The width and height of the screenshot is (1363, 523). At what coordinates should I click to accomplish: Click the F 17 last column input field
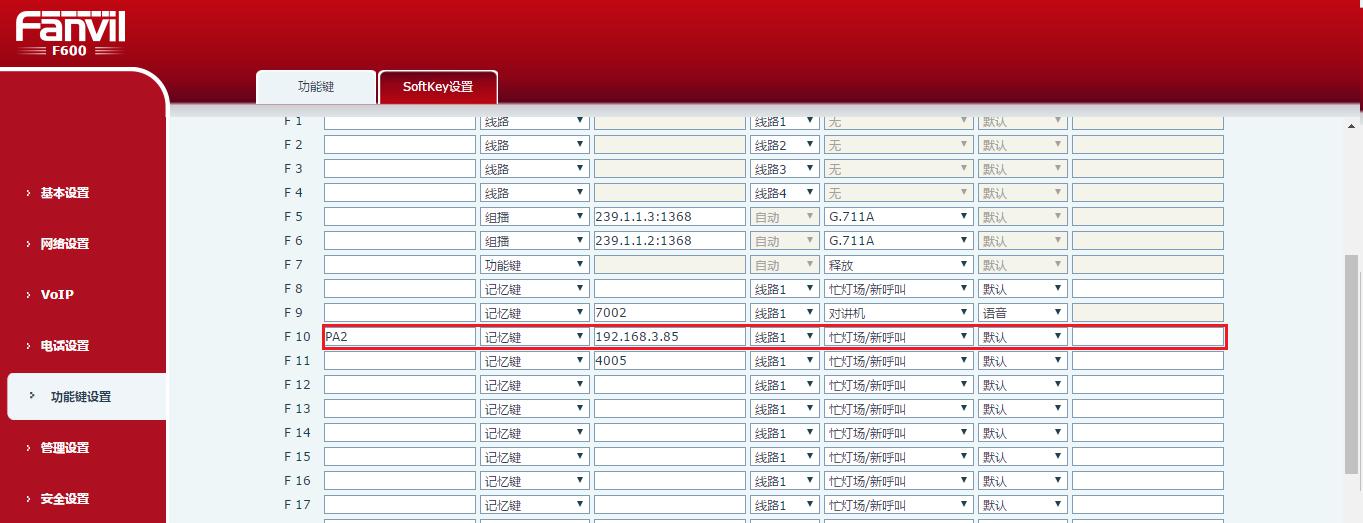coord(1148,505)
